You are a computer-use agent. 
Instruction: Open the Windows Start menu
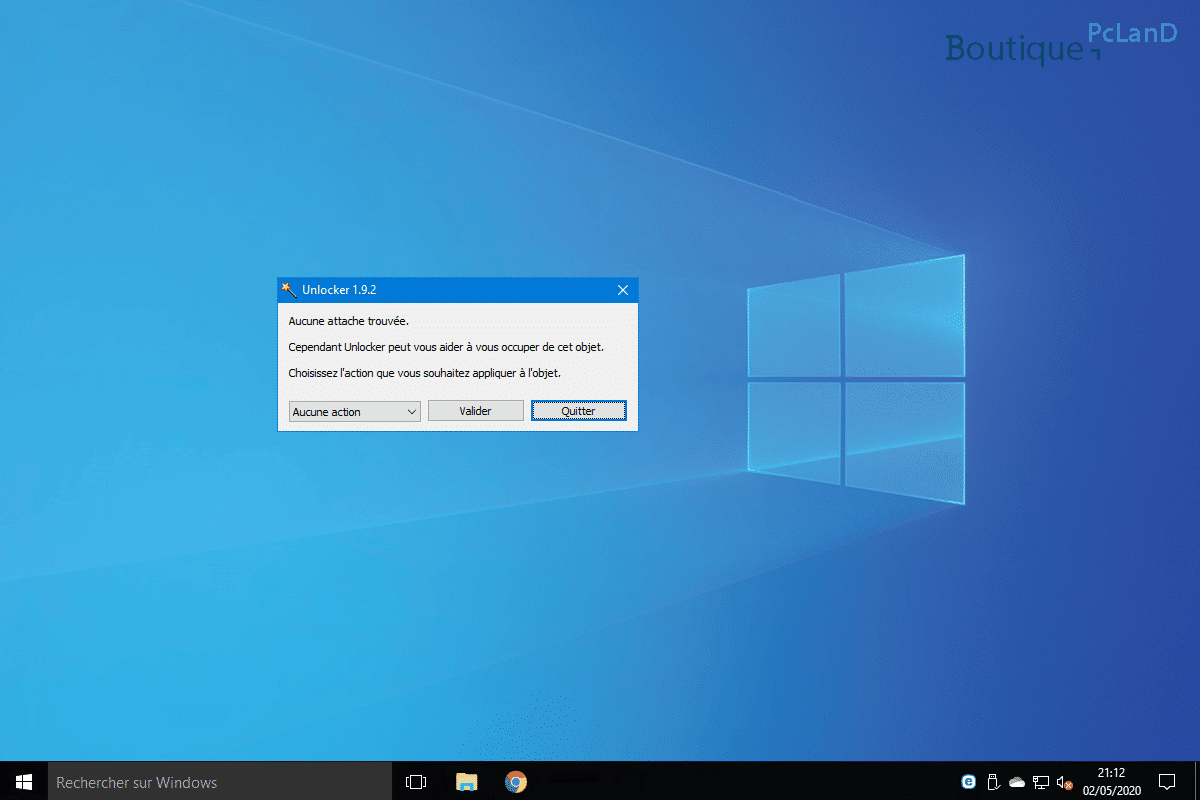[x=24, y=782]
